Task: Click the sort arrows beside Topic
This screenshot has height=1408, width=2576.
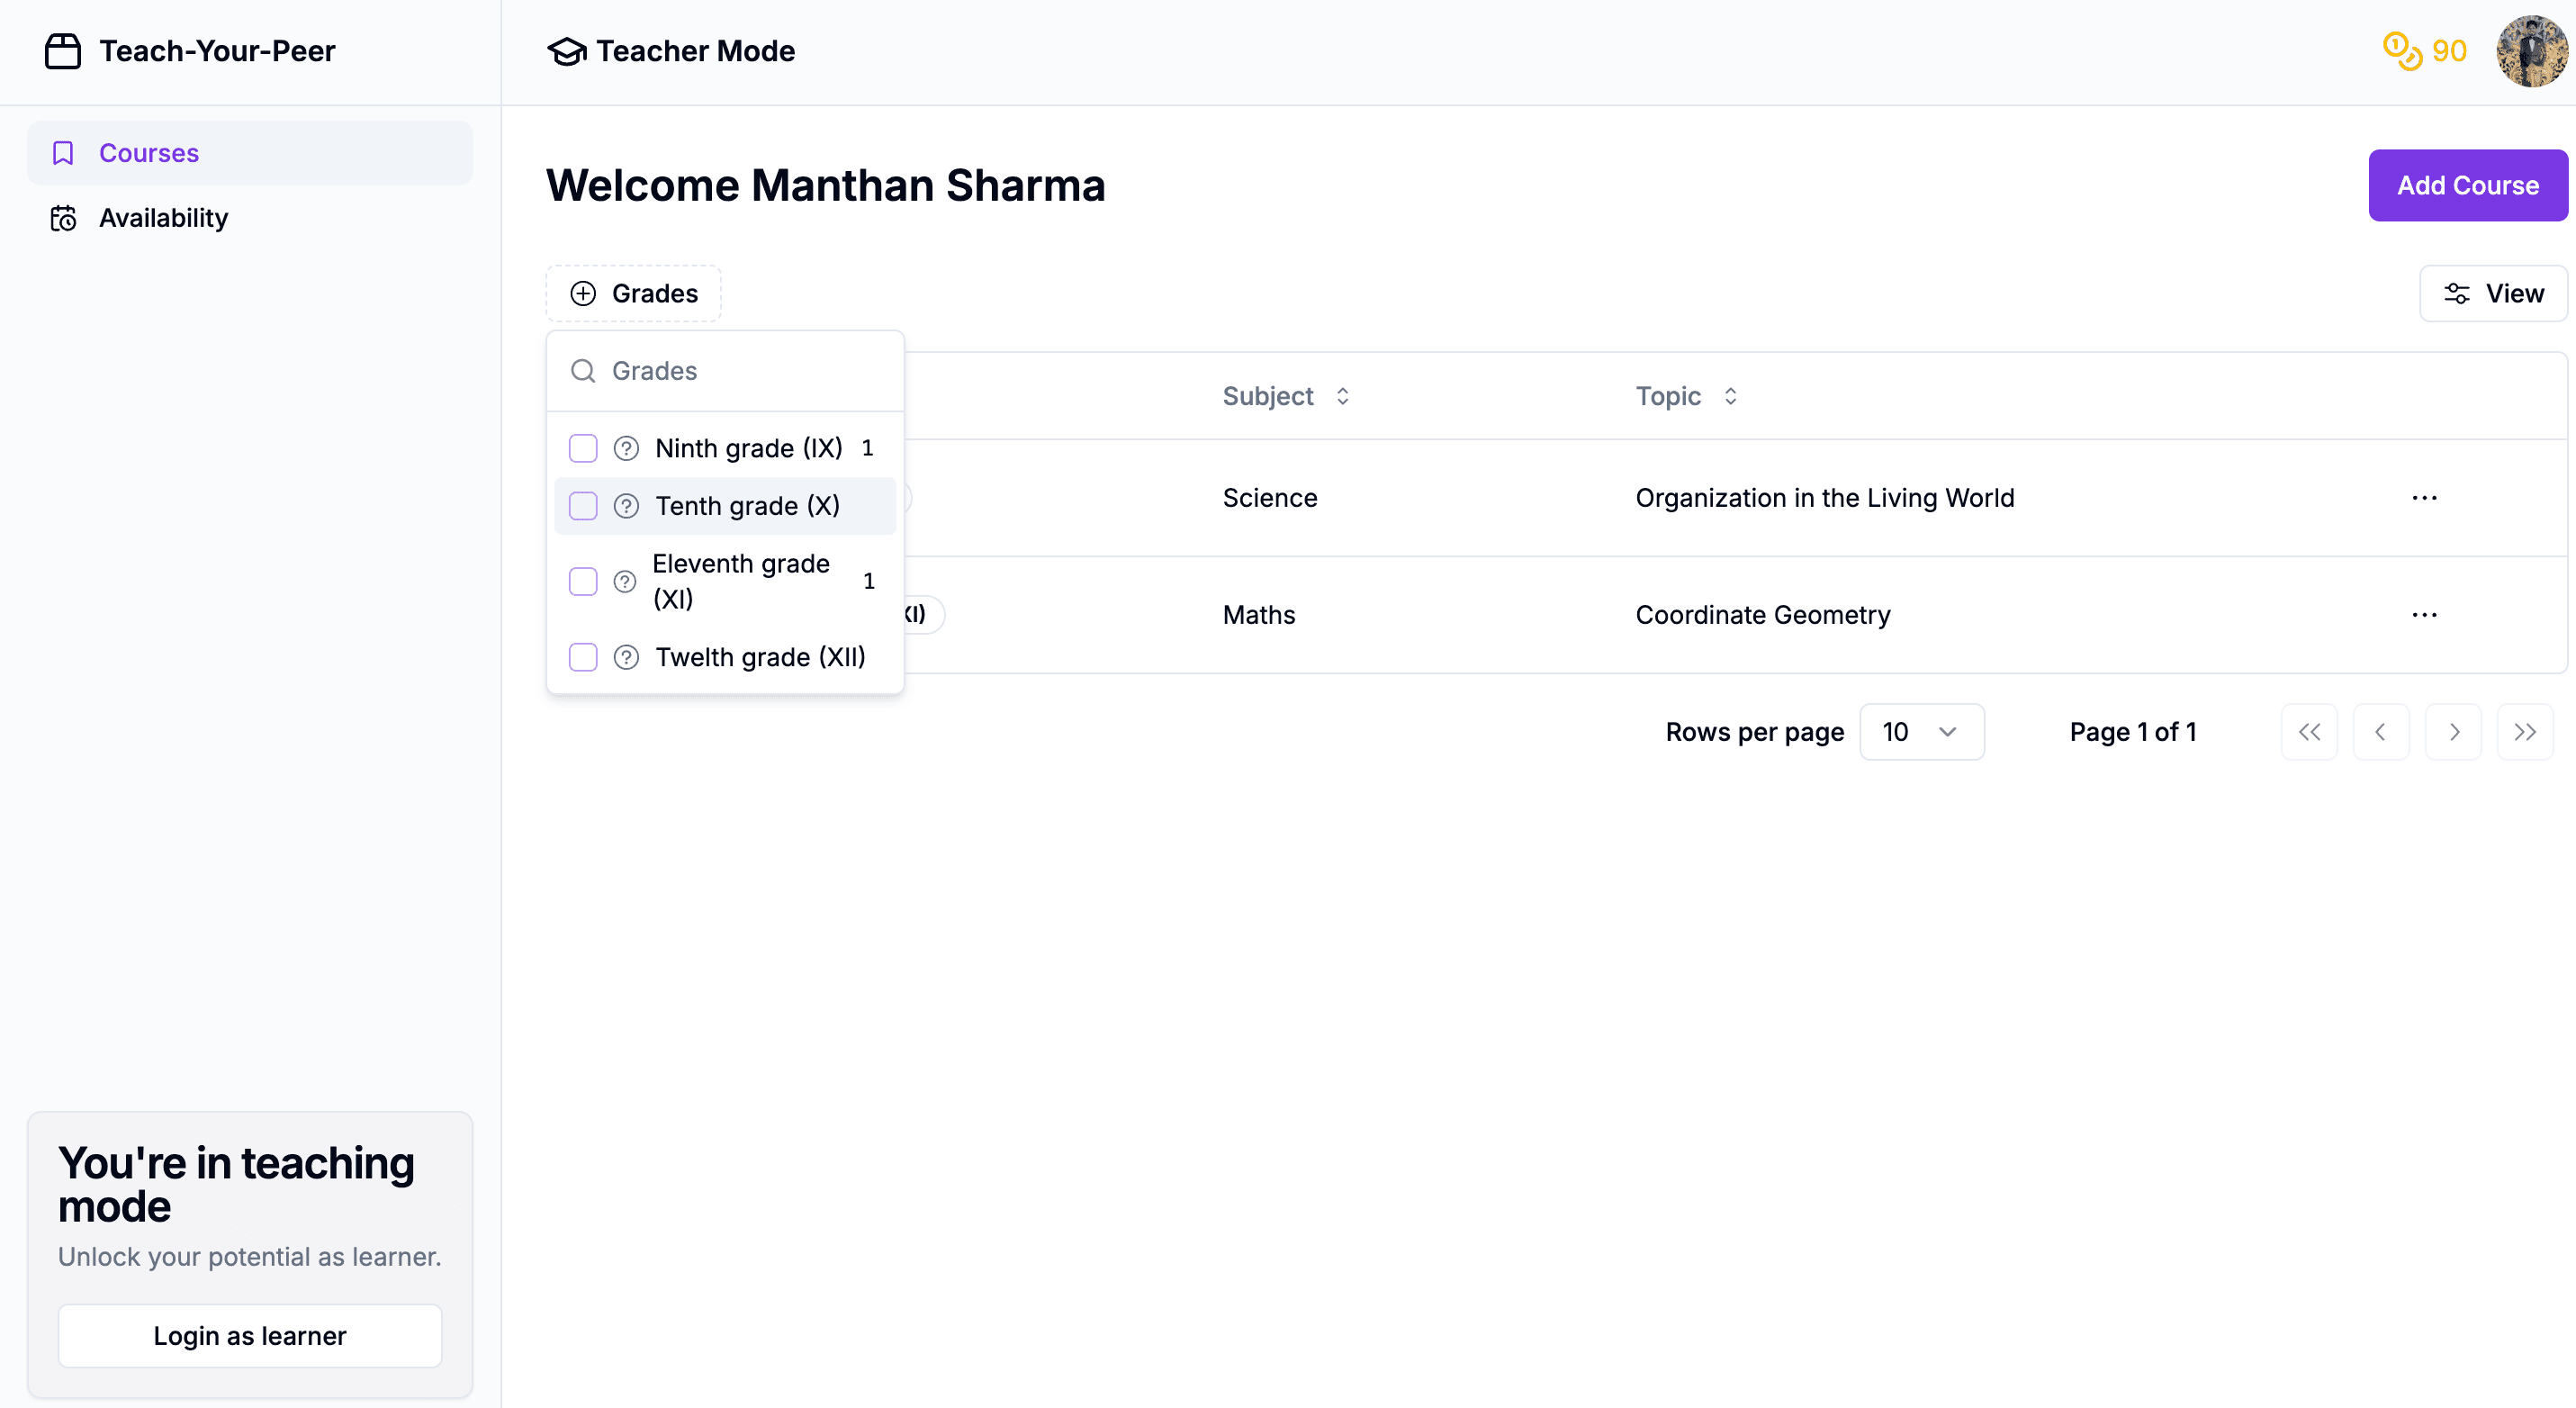Action: pyautogui.click(x=1730, y=396)
